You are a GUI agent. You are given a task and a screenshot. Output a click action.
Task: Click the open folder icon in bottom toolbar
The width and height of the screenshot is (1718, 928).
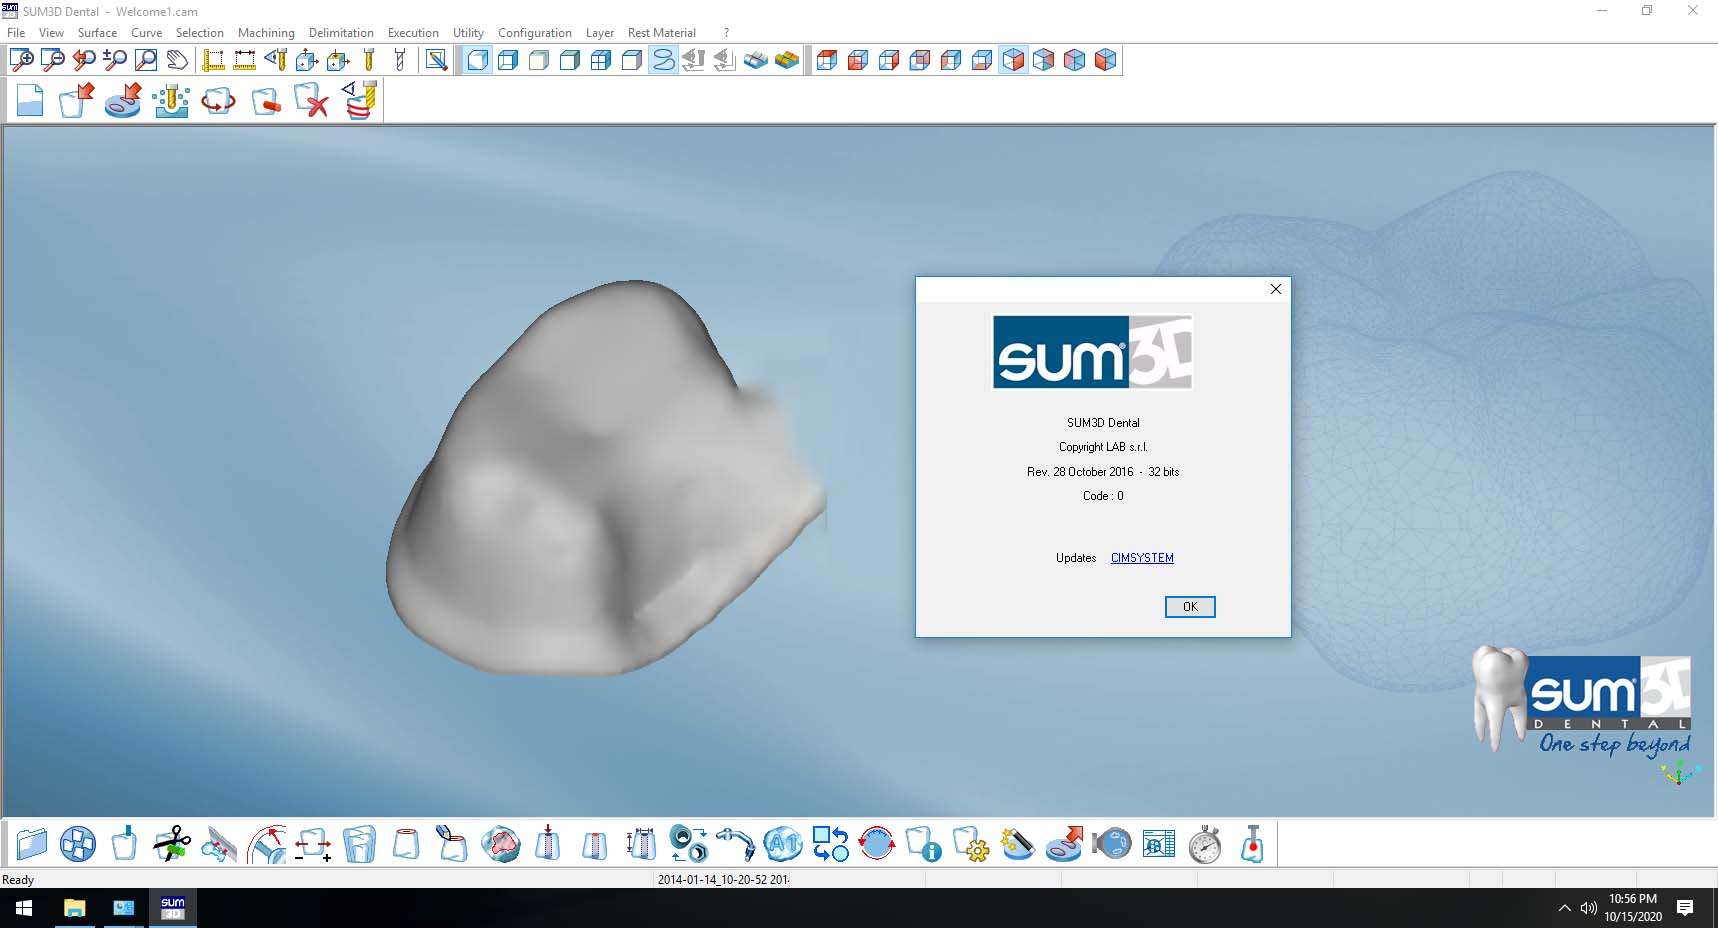point(31,845)
